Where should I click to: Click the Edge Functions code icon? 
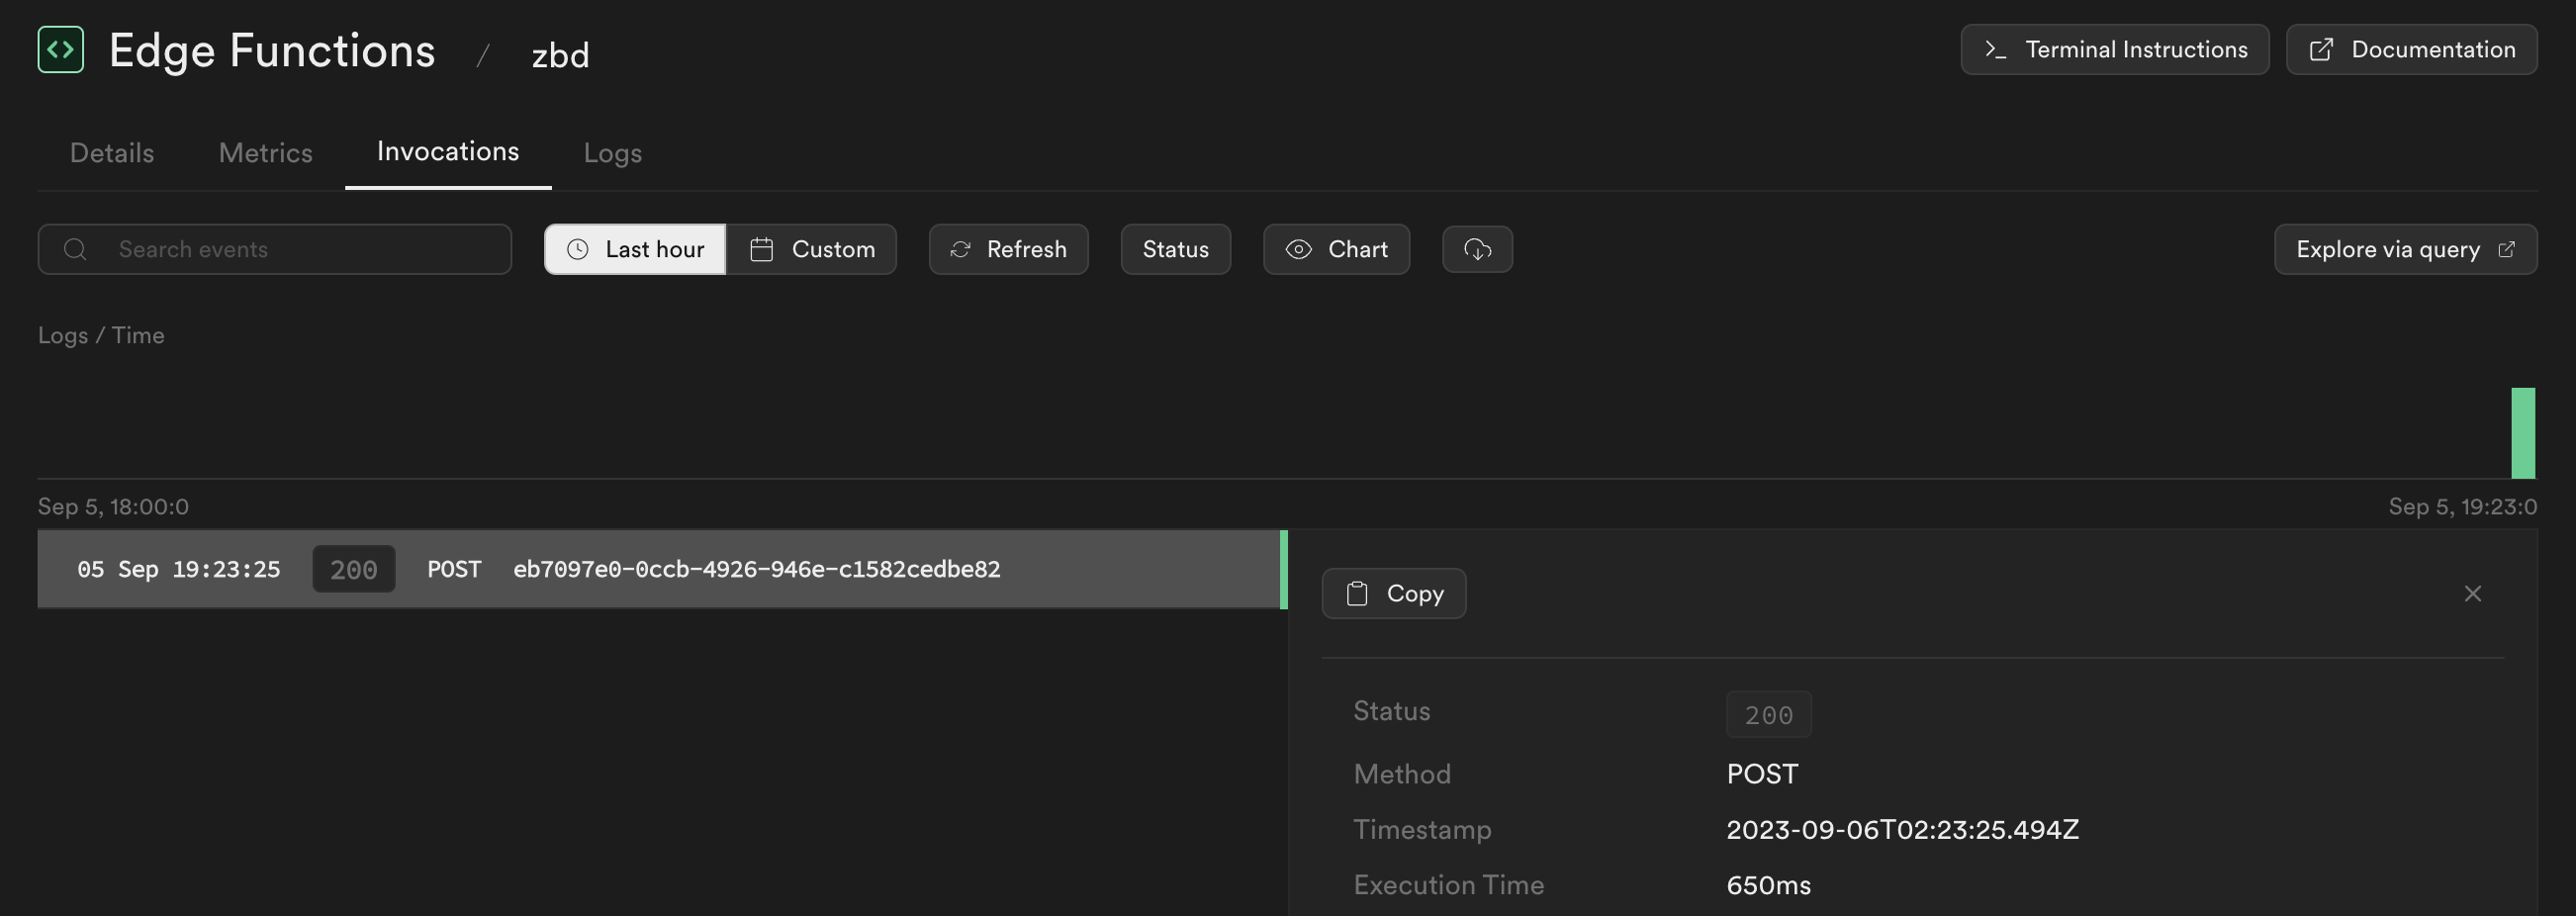click(x=60, y=48)
